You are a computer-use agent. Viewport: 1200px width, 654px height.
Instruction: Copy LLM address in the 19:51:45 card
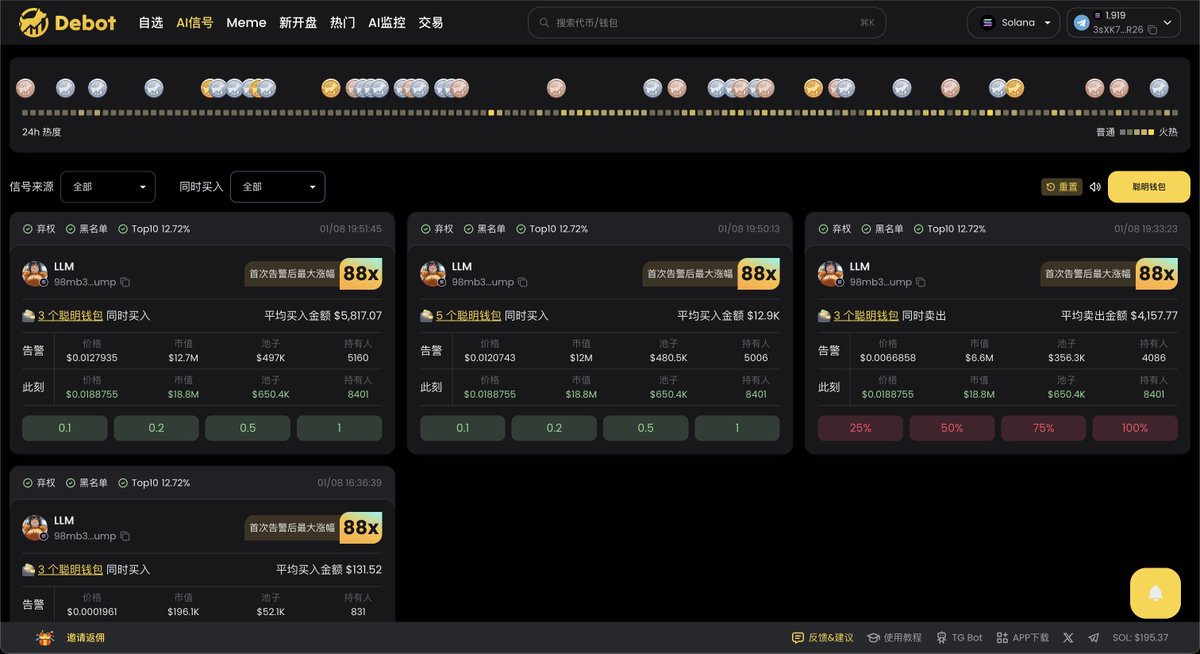125,282
